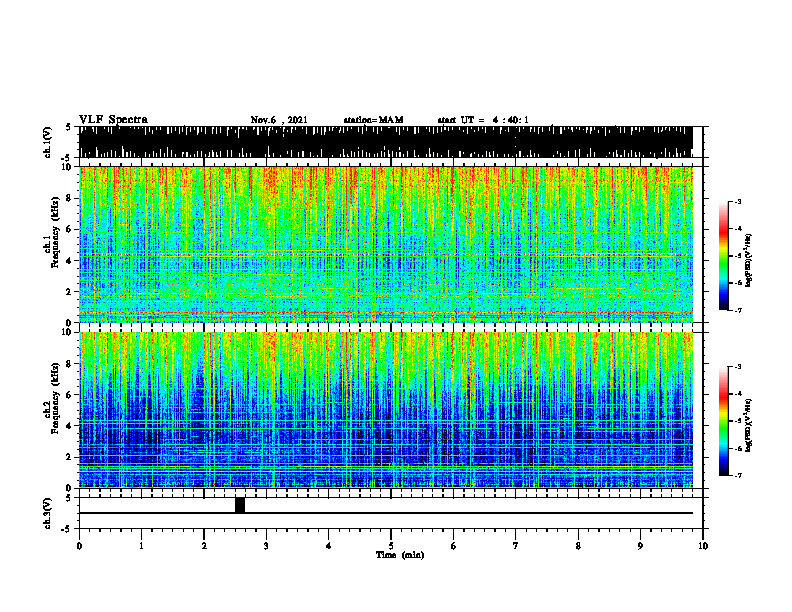792x612 pixels.
Task: Click time axis tick label "10"
Action: tap(703, 546)
